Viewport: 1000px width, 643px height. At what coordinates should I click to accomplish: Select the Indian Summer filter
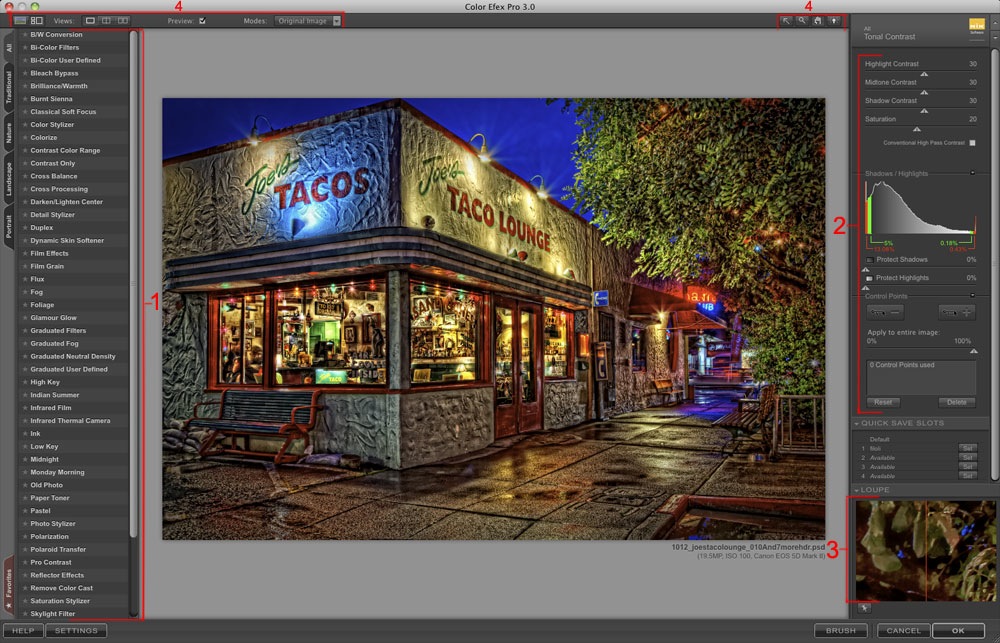pyautogui.click(x=55, y=395)
